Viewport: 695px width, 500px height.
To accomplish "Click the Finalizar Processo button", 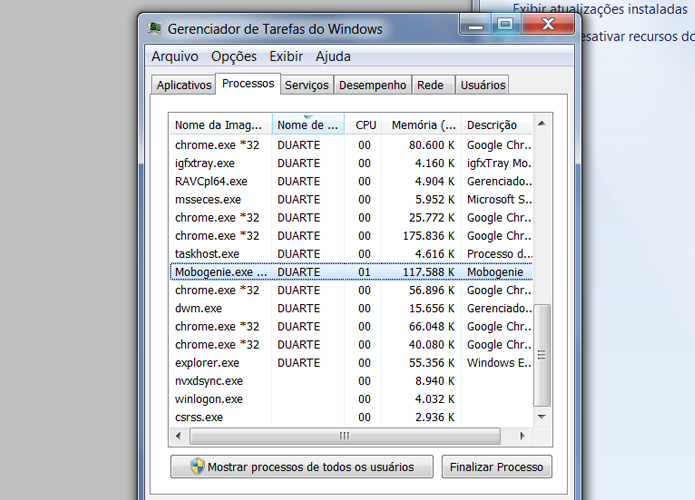I will tap(497, 467).
